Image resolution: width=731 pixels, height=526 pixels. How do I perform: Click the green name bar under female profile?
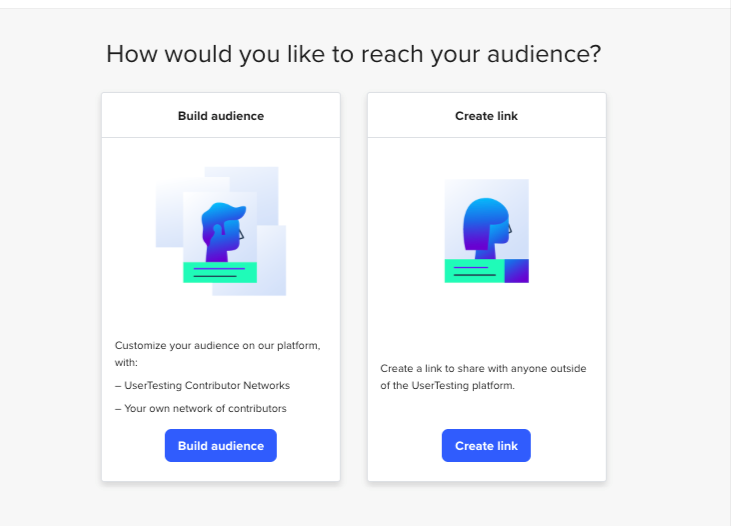tap(474, 270)
